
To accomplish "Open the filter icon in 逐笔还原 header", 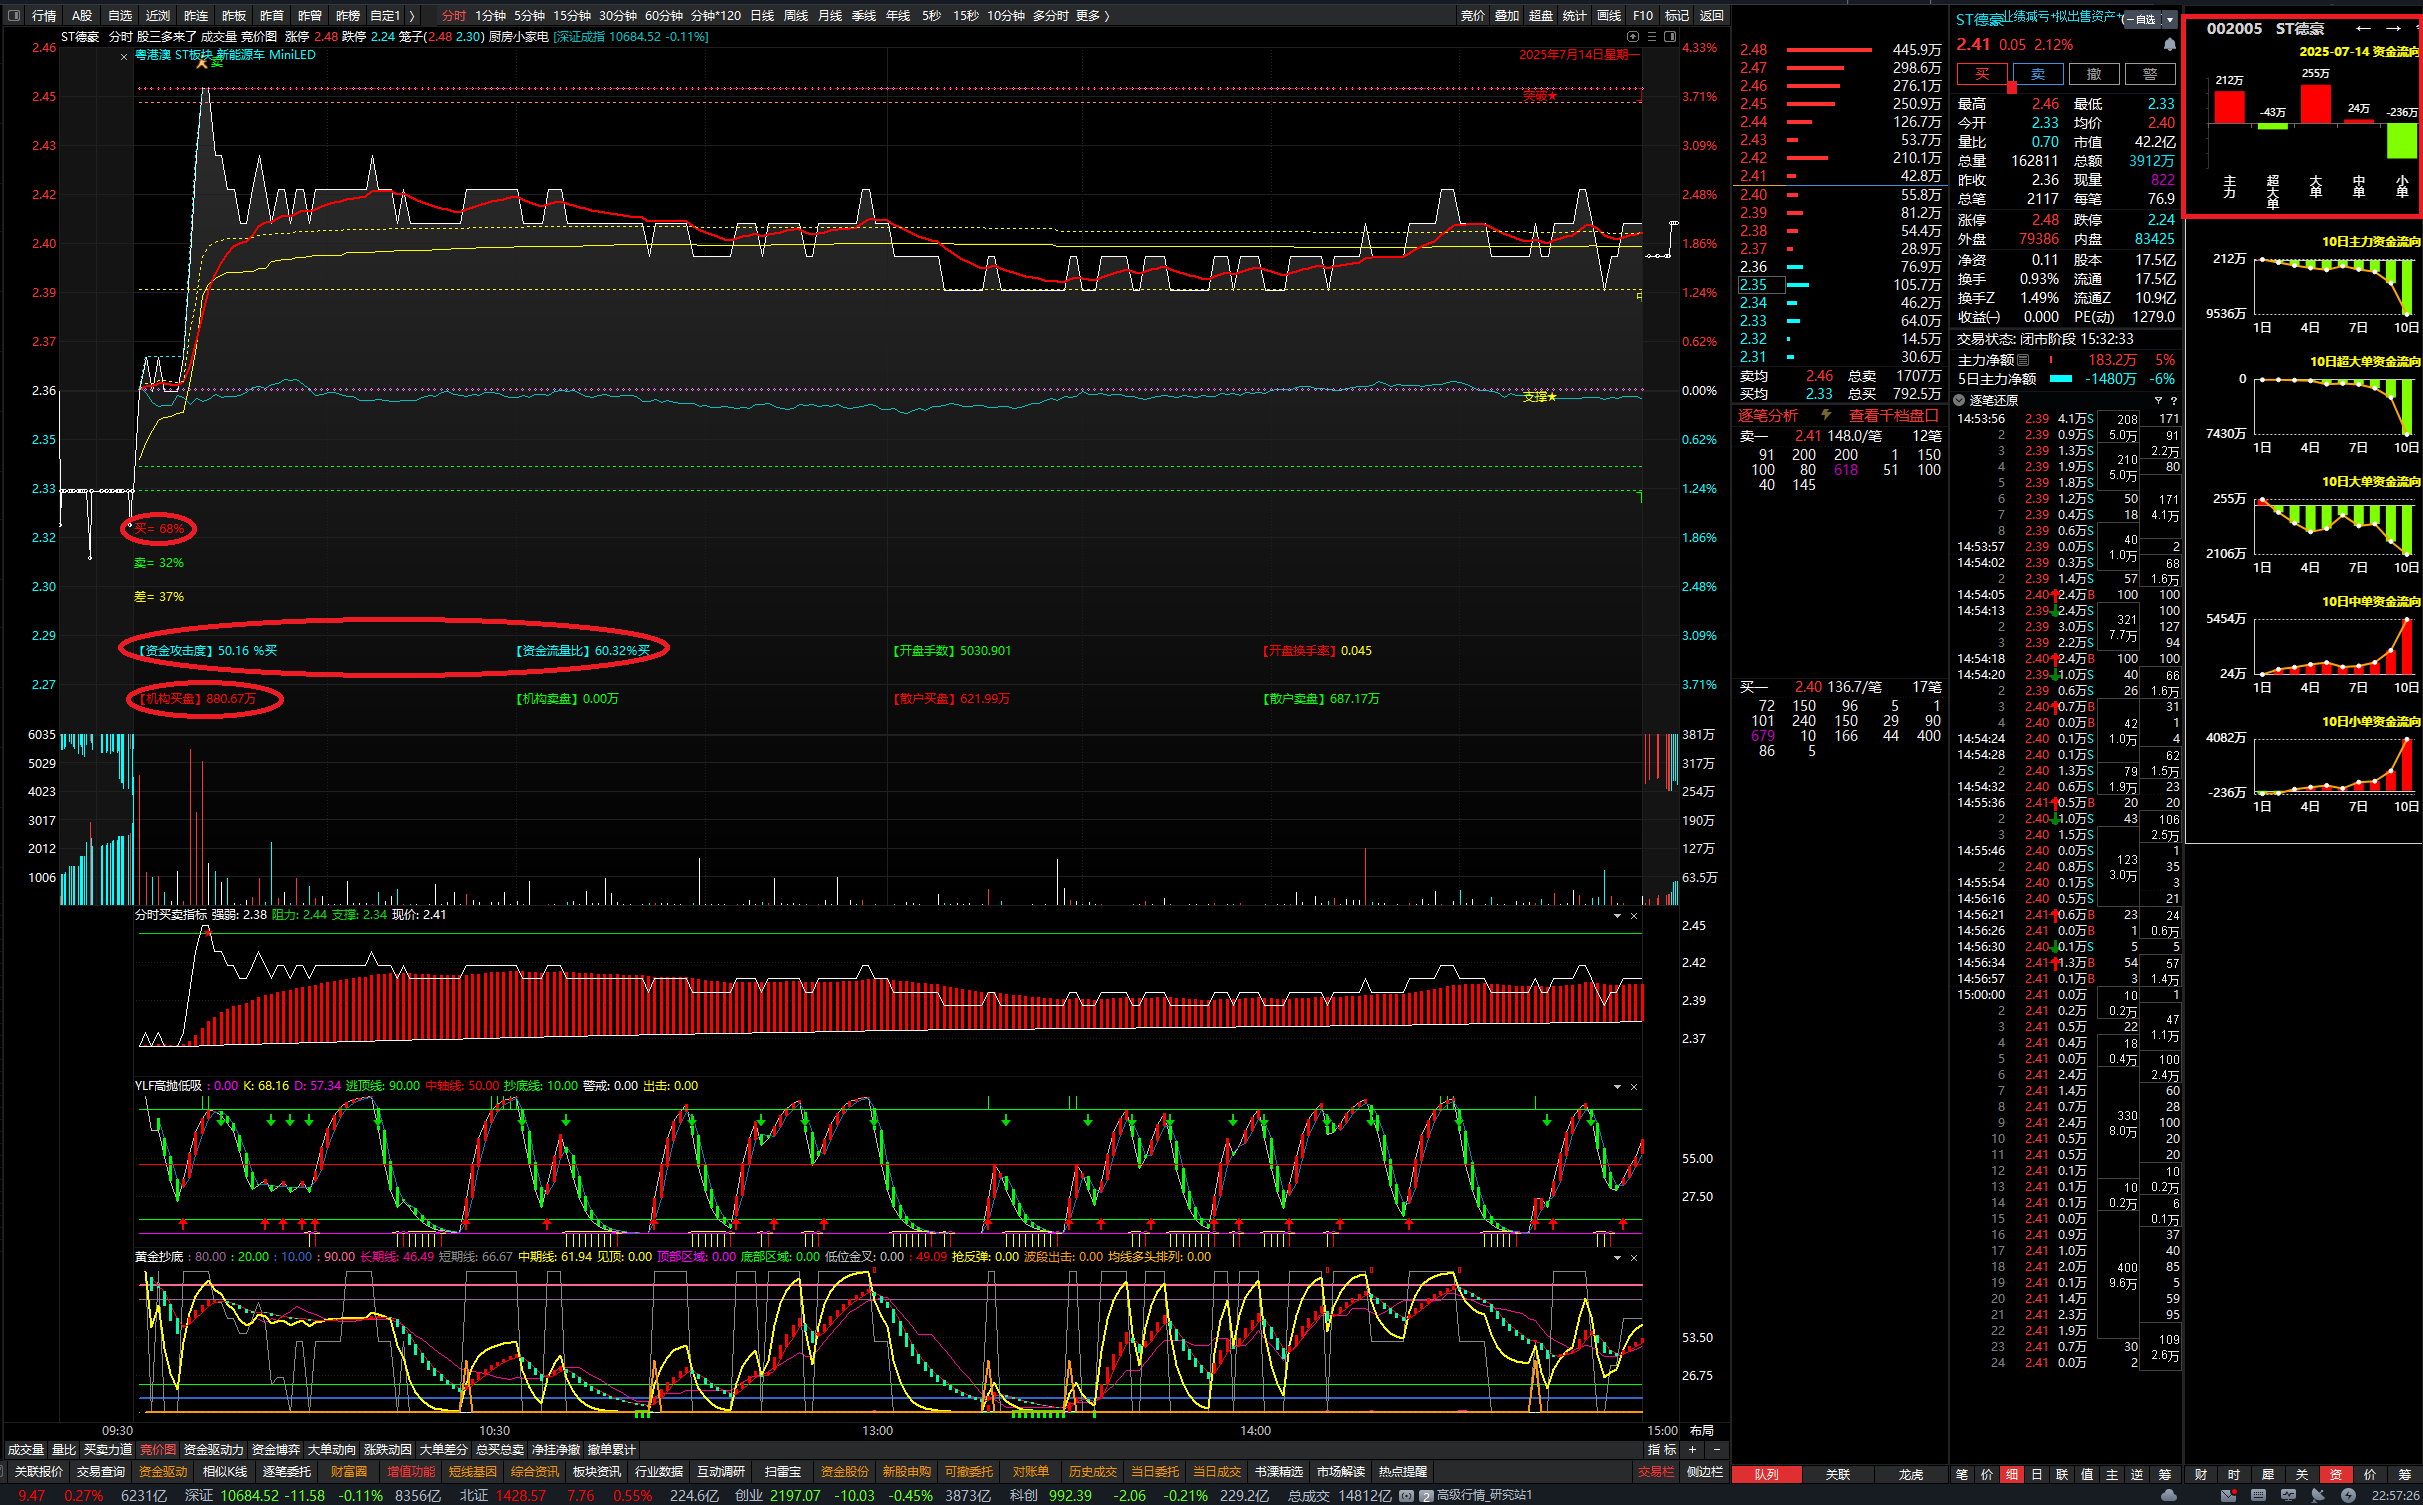I will click(x=2158, y=400).
